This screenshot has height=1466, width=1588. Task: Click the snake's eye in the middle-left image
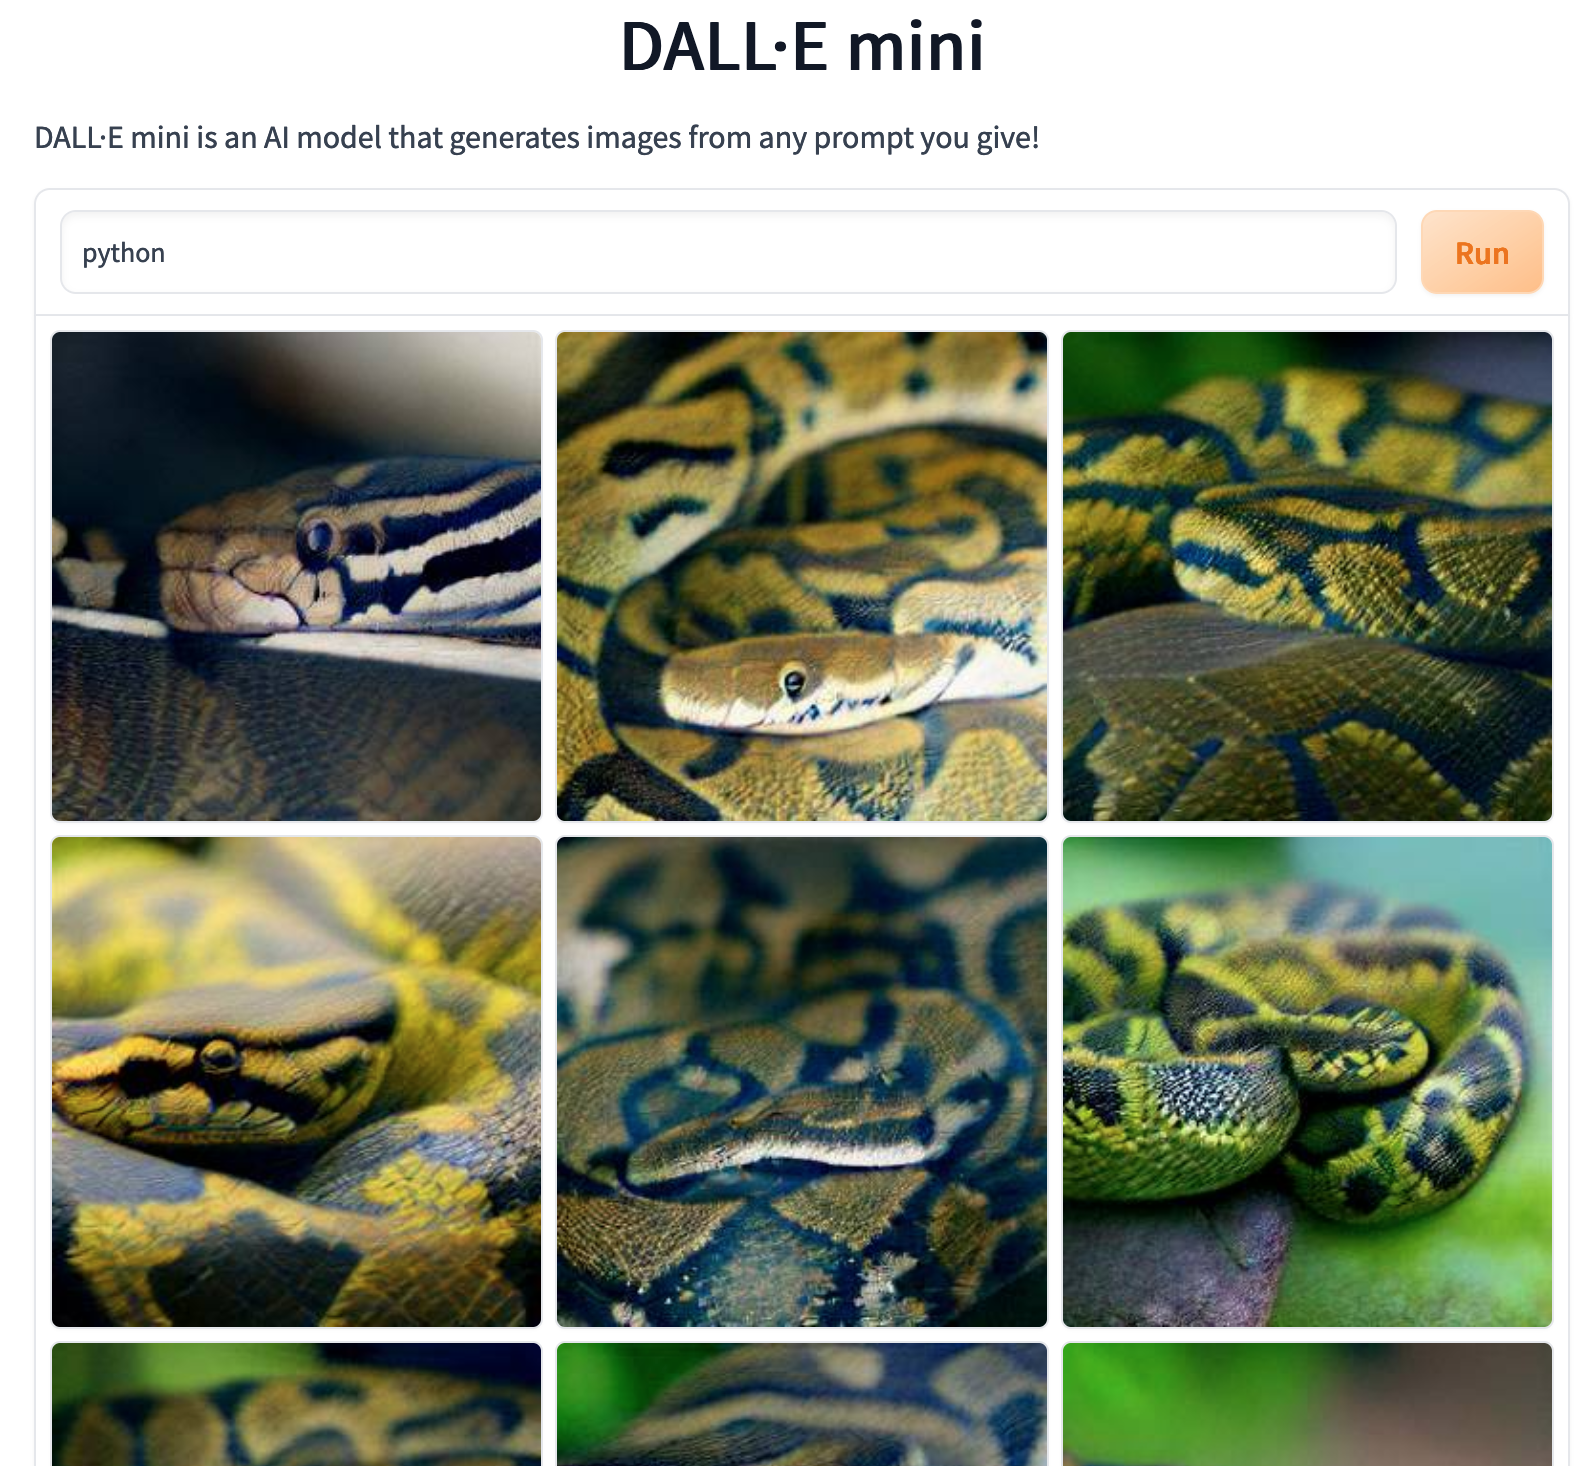pos(218,1054)
